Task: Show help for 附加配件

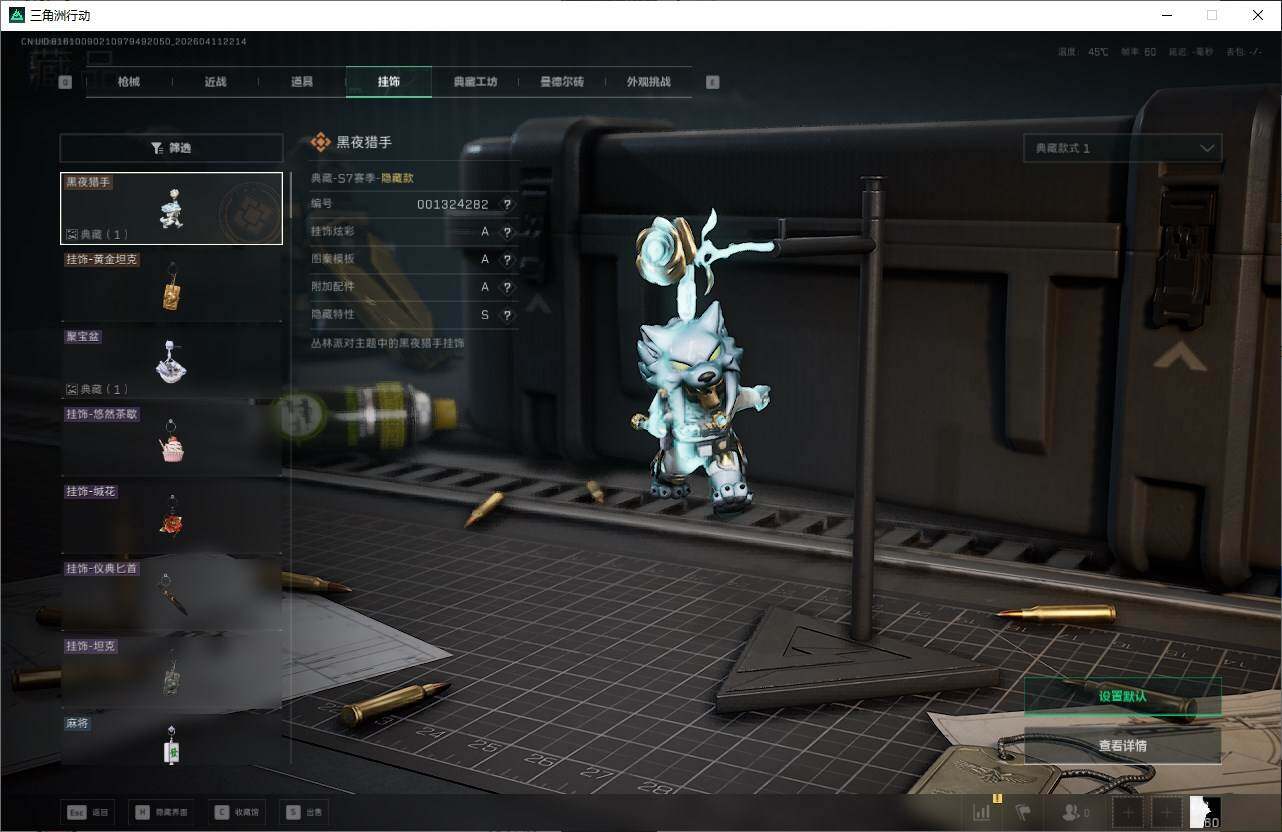Action: click(507, 287)
